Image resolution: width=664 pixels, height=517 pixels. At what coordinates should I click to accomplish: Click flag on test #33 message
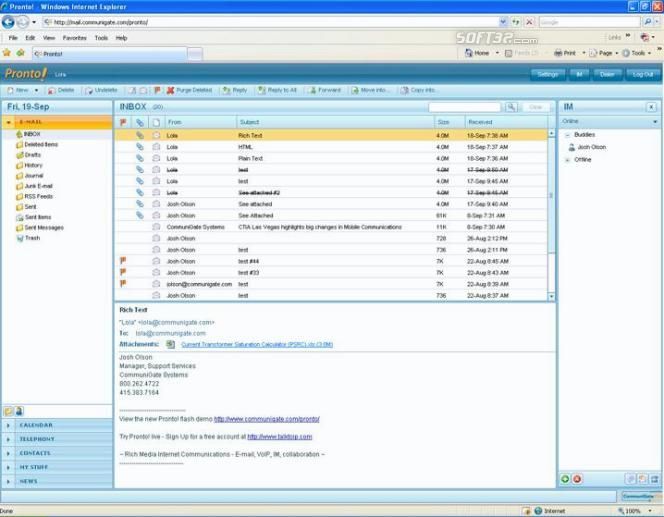point(123,272)
